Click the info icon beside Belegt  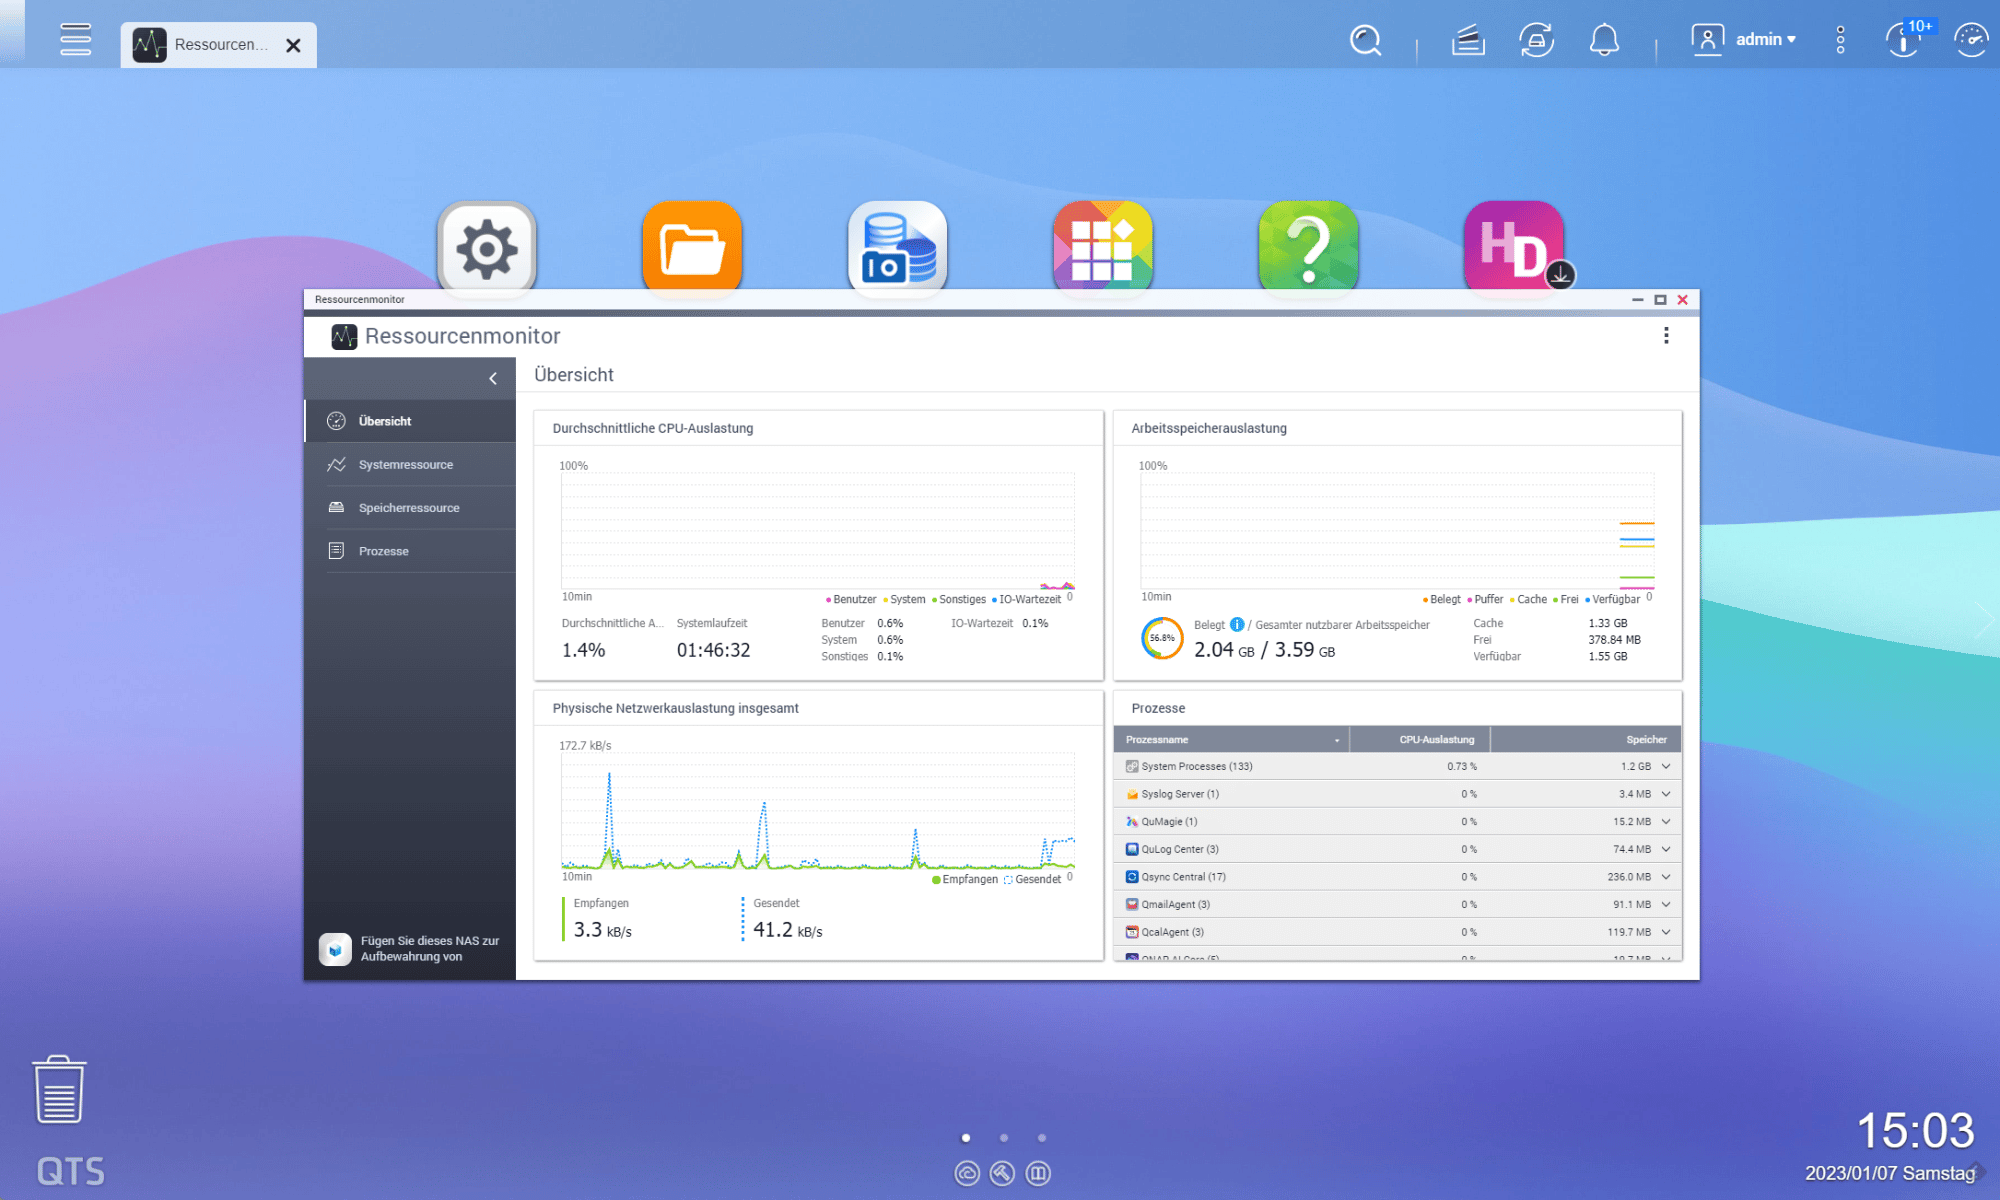1237,624
